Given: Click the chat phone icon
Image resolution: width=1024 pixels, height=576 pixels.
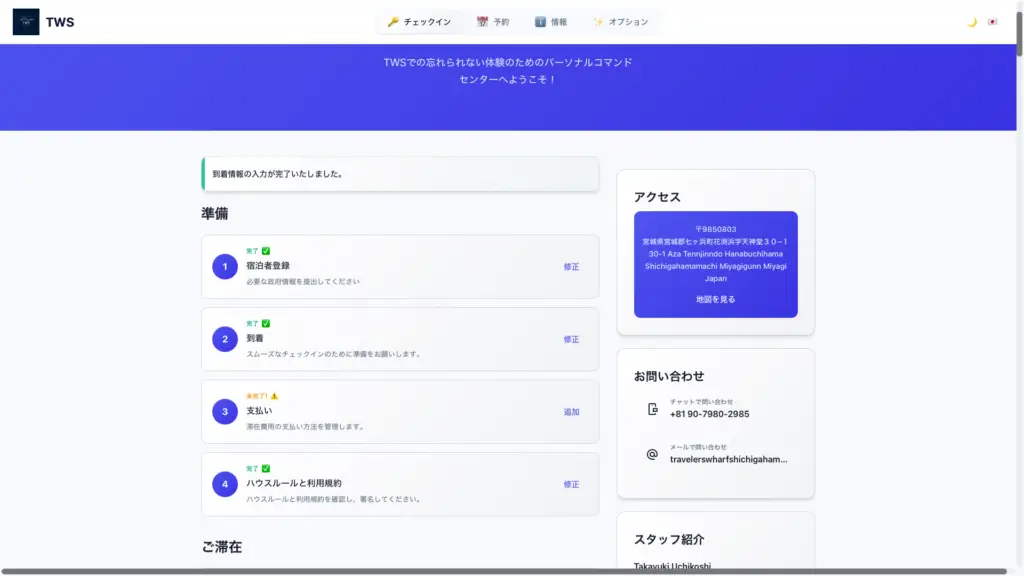Looking at the screenshot, I should tap(652, 409).
